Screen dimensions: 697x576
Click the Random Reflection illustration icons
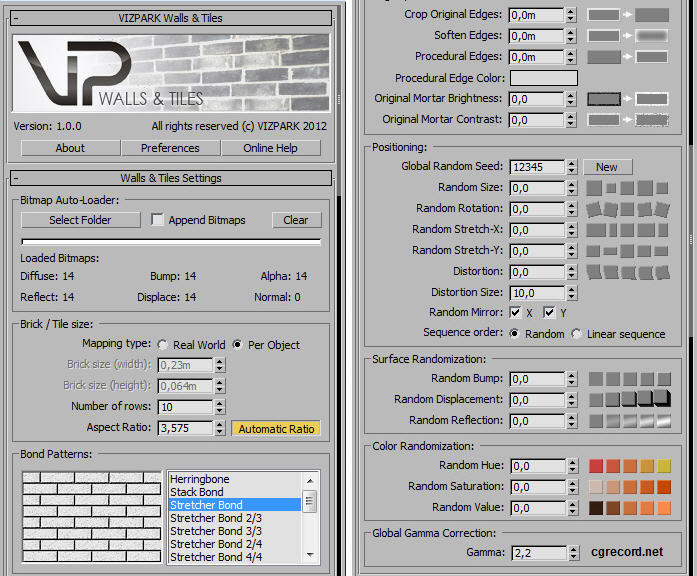[630, 420]
